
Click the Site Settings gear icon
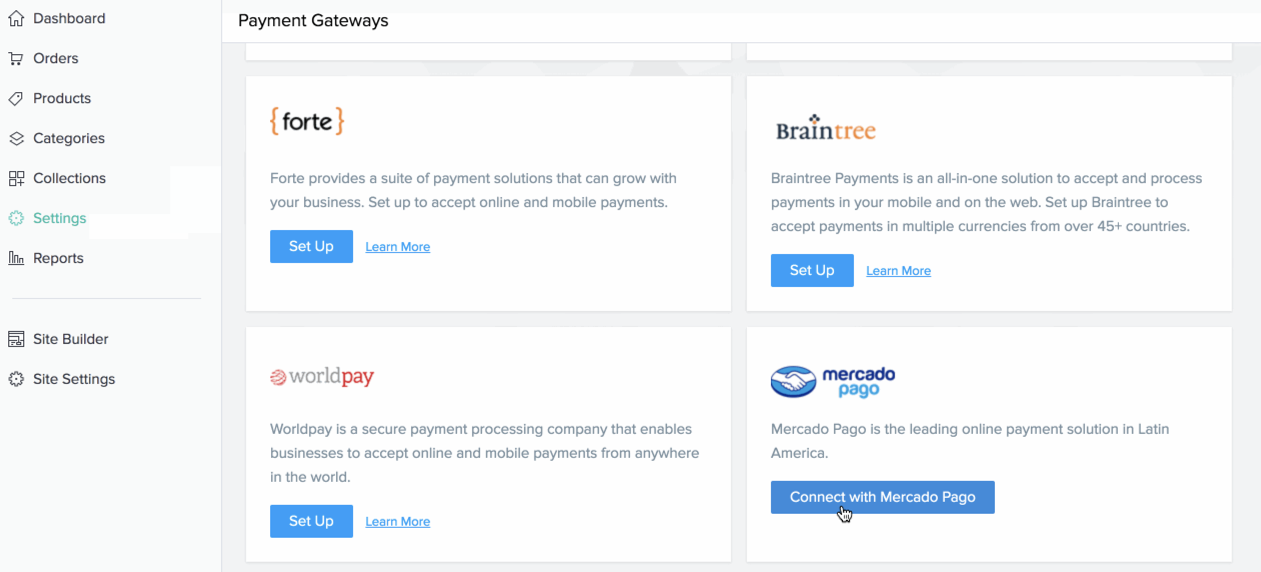(16, 379)
